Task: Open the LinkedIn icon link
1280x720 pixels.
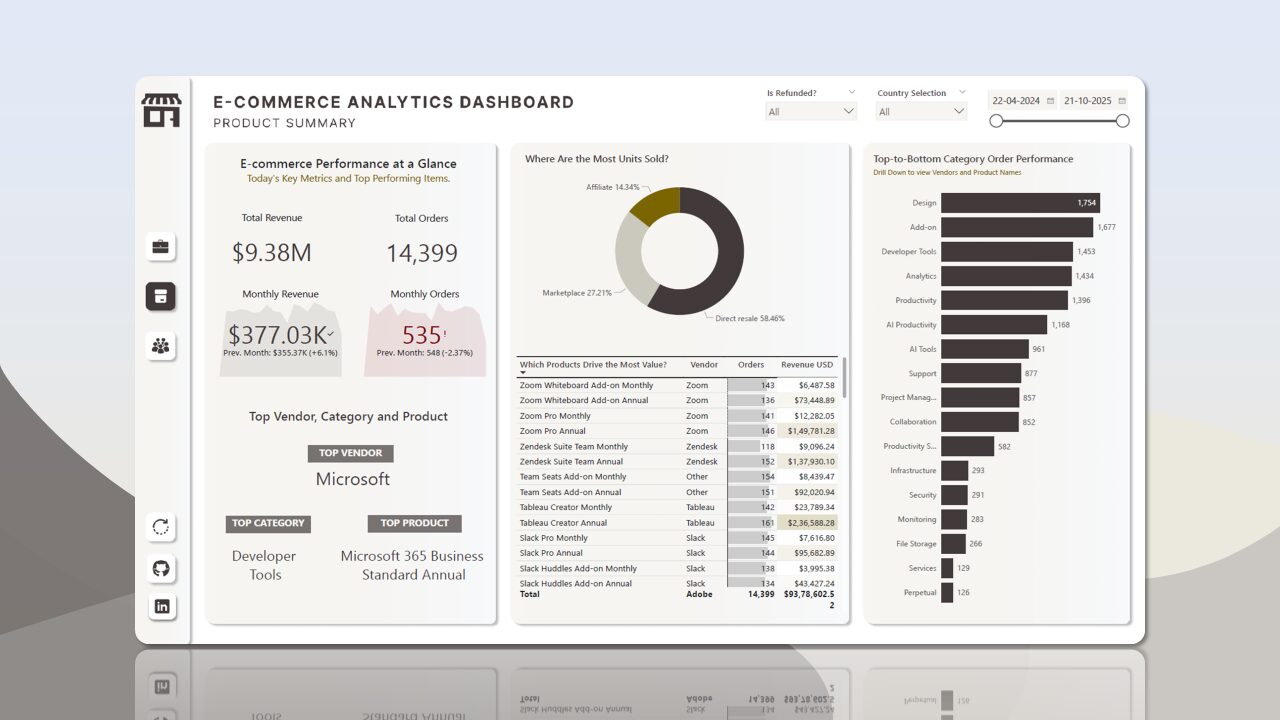Action: (161, 606)
